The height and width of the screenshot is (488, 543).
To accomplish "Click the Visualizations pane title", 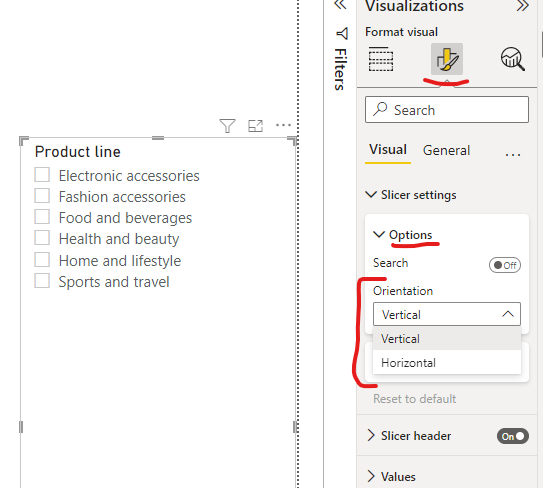I will click(415, 7).
